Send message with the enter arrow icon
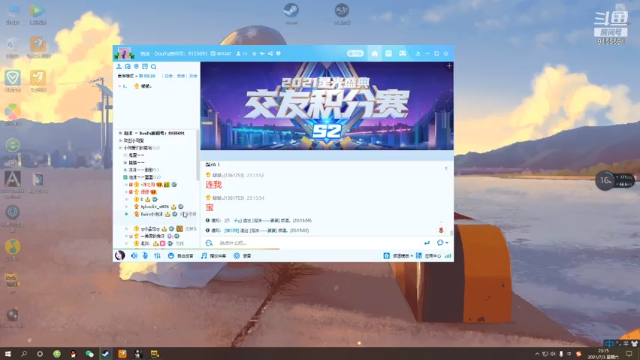Viewport: 640px width, 360px height. point(427,243)
